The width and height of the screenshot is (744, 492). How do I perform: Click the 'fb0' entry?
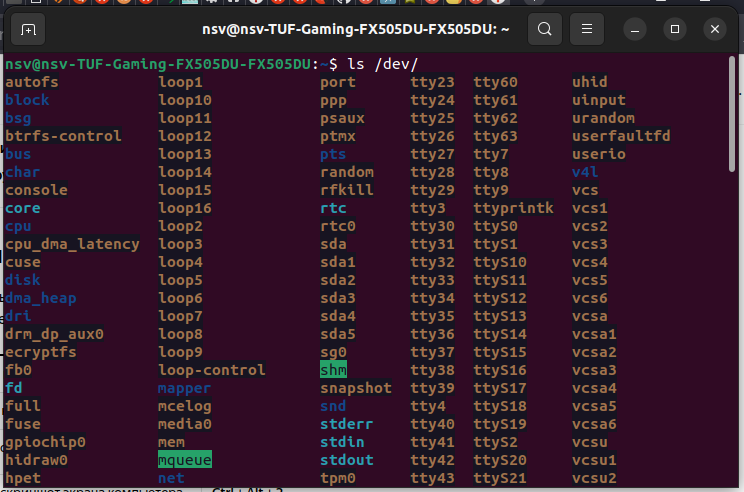[x=18, y=370]
